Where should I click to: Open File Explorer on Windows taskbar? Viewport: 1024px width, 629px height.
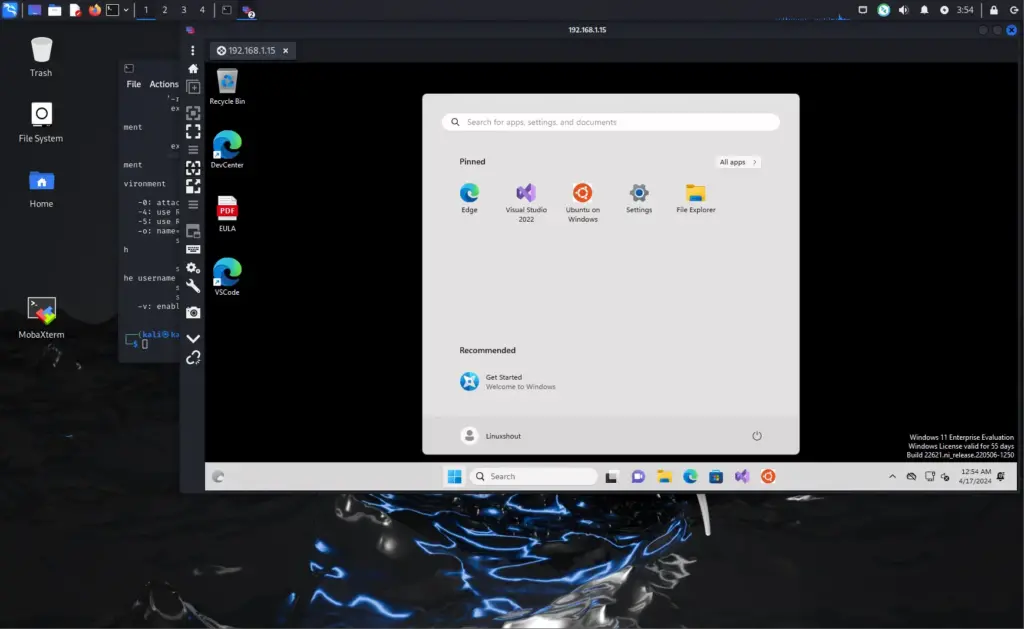point(664,477)
